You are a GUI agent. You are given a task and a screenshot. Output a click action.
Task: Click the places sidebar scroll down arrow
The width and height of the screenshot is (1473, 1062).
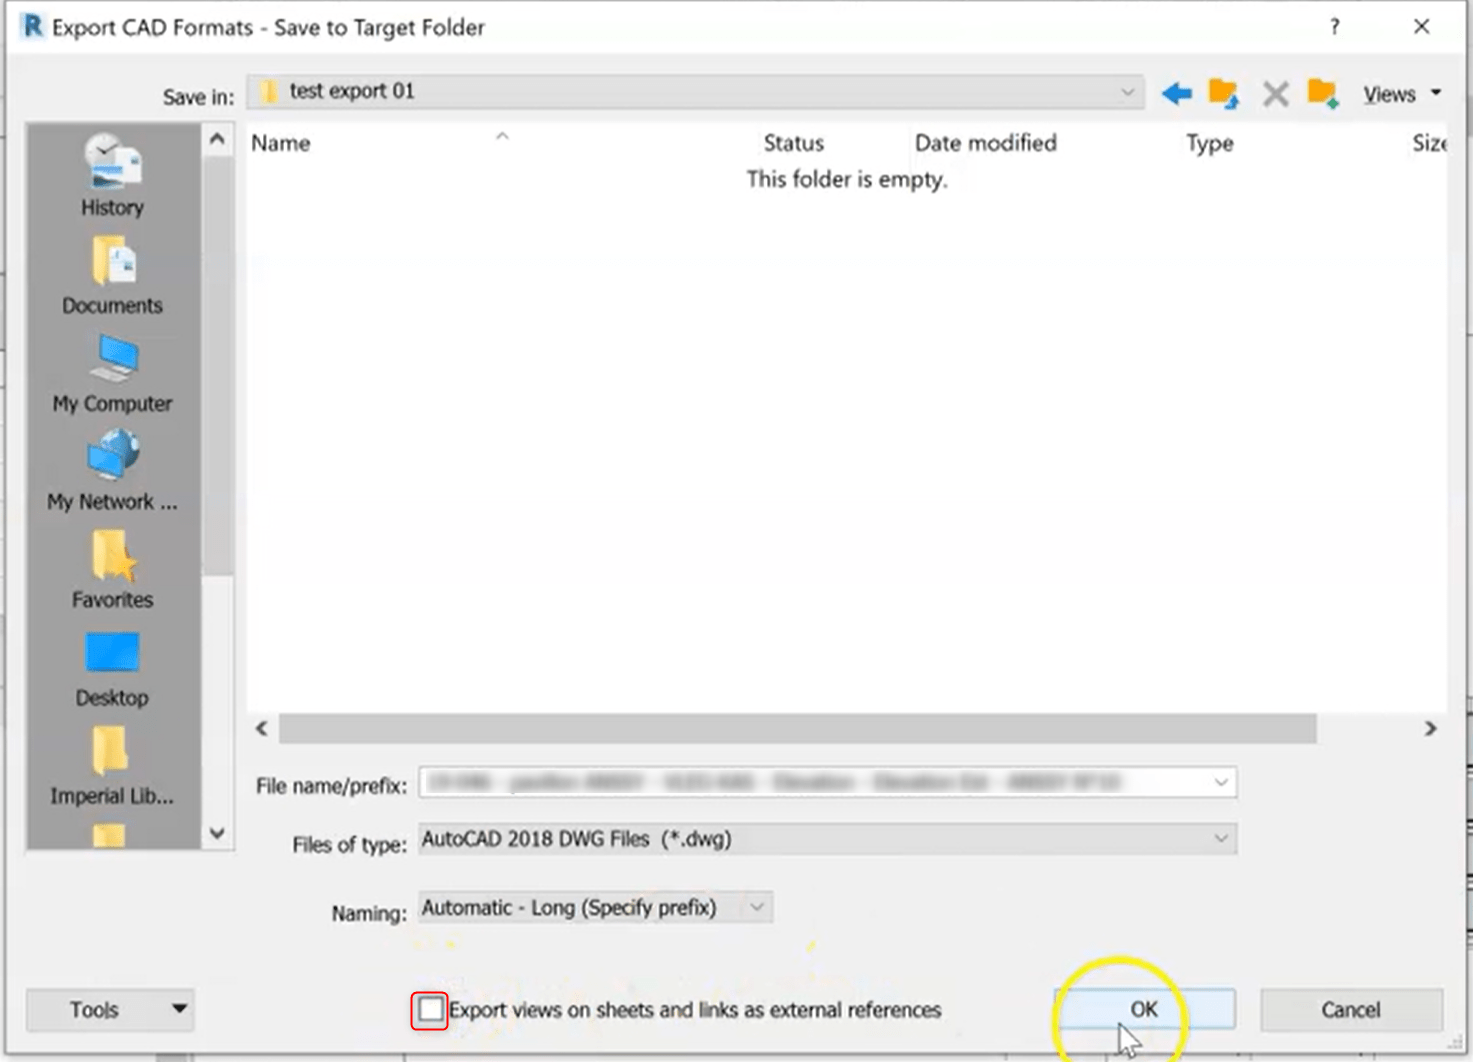[x=217, y=833]
